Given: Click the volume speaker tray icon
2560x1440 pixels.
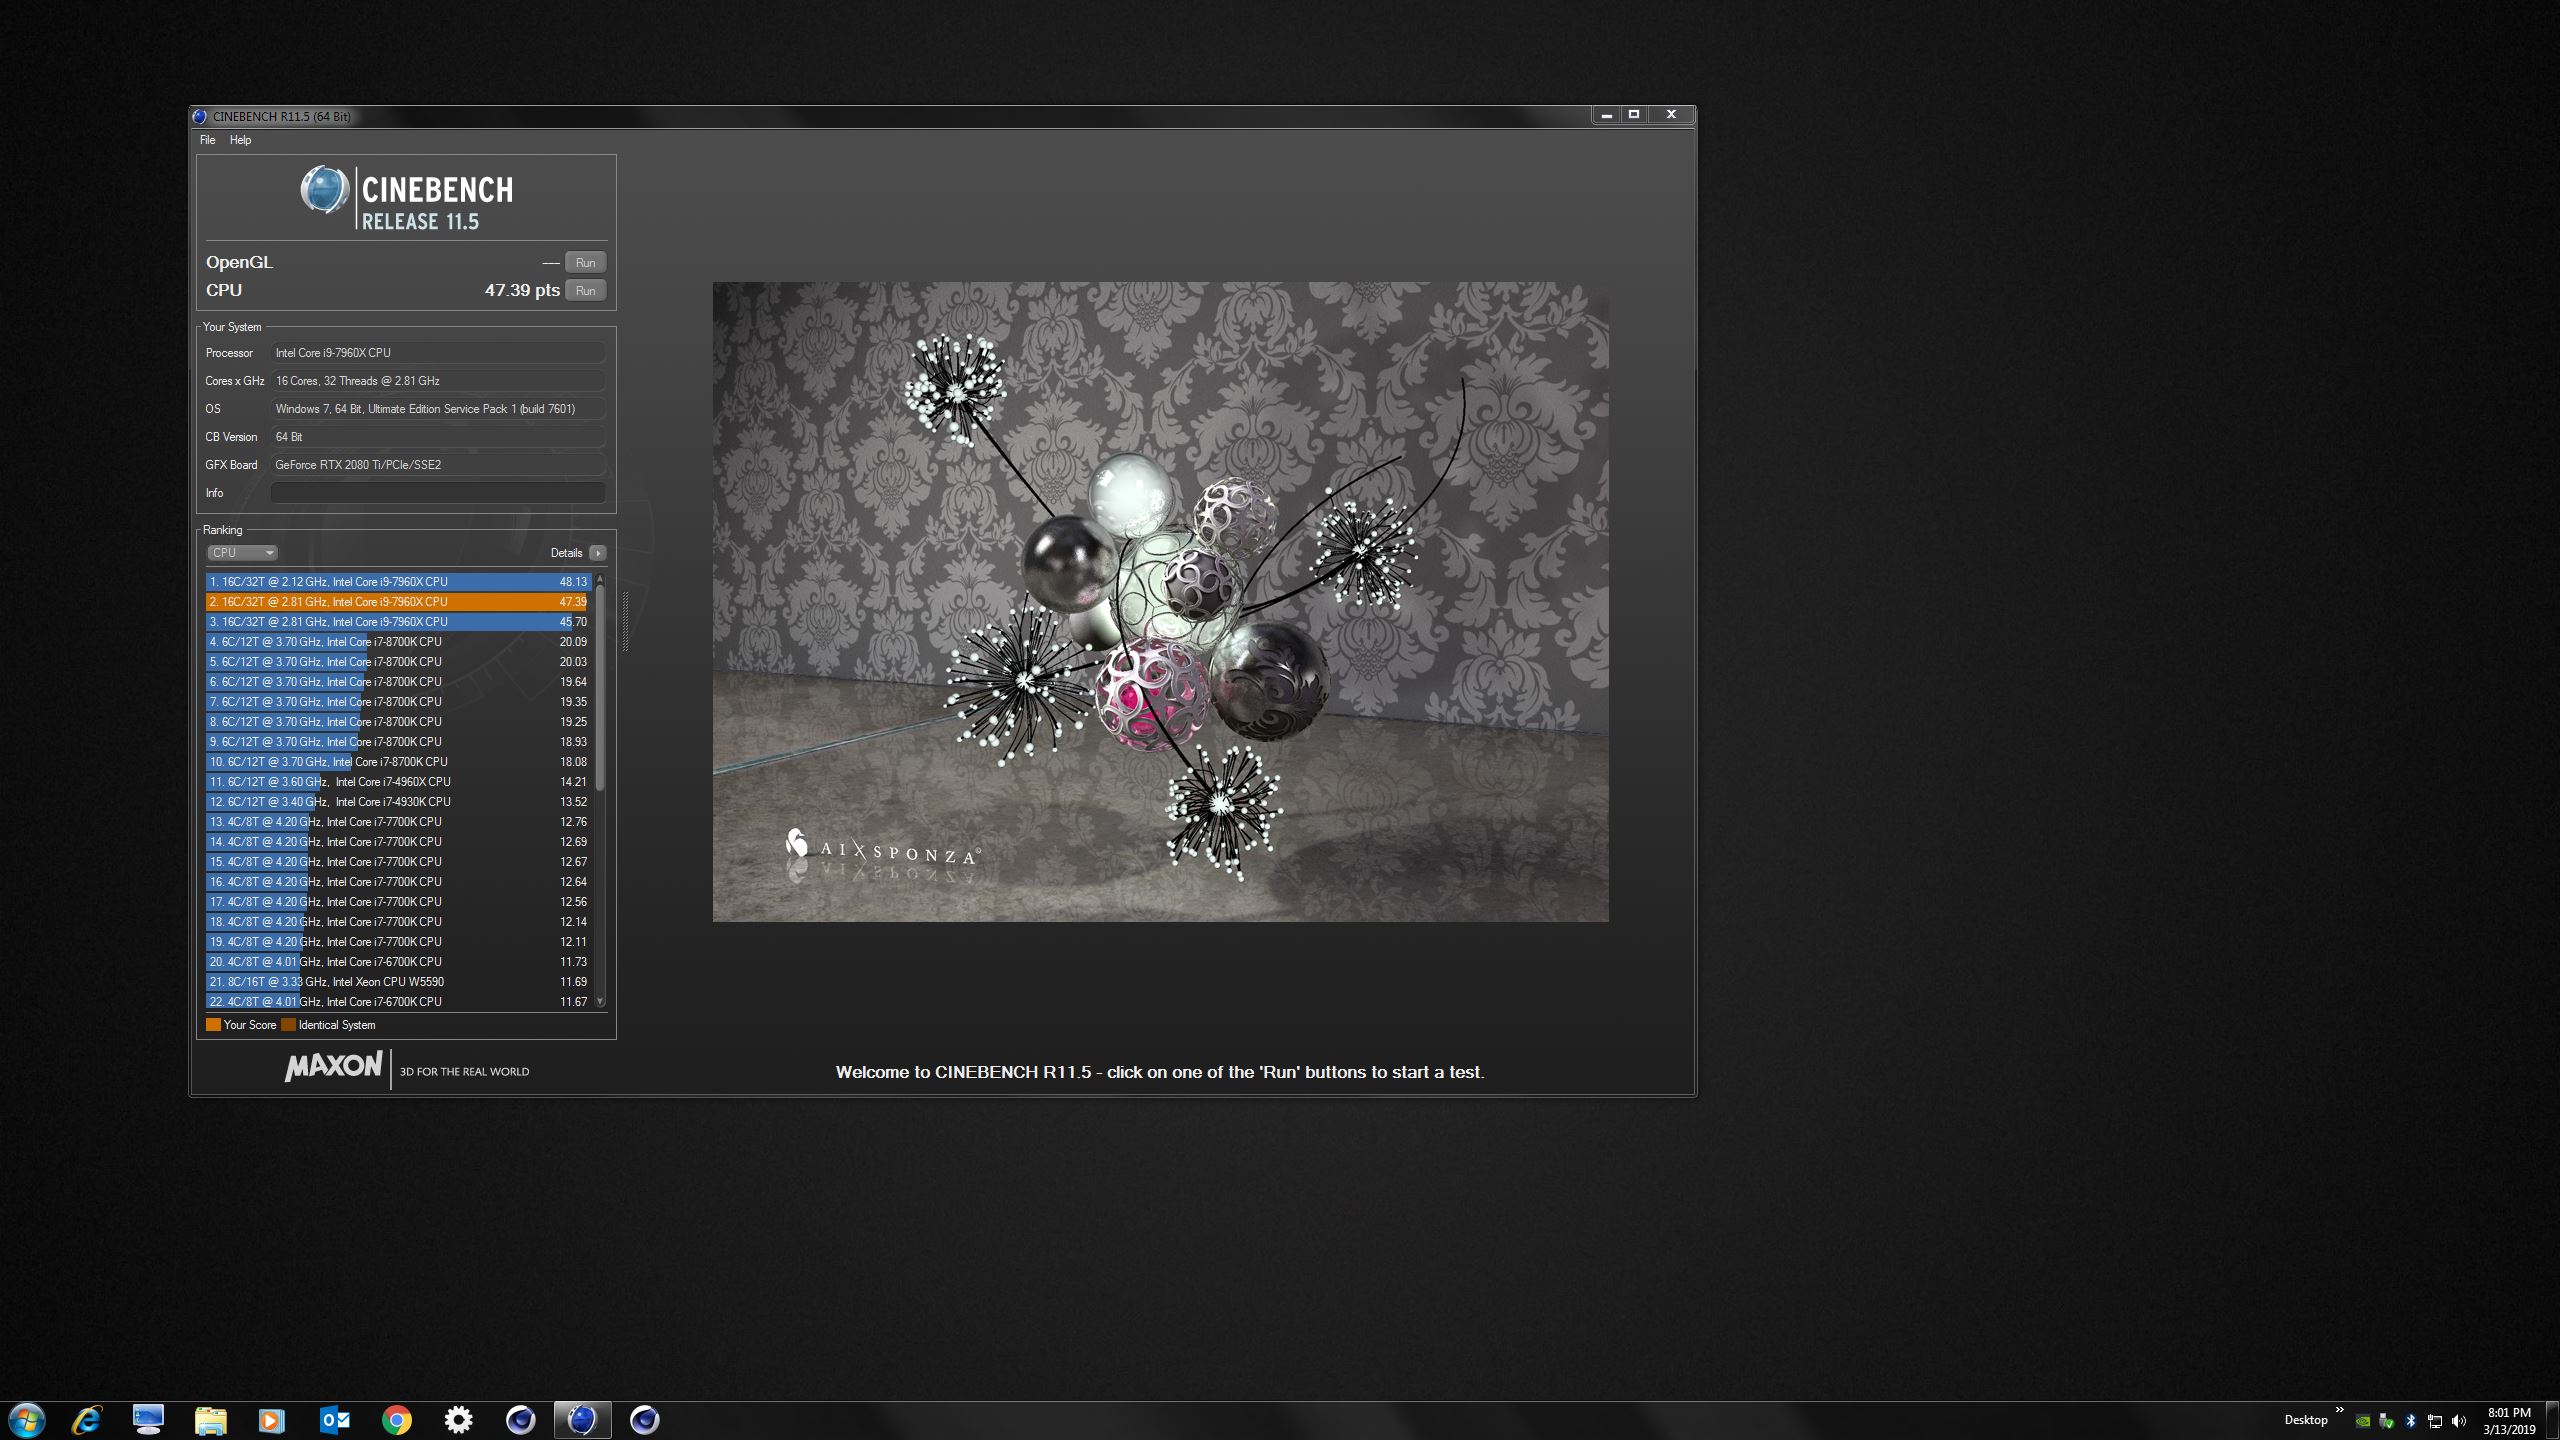Looking at the screenshot, I should pos(2459,1421).
